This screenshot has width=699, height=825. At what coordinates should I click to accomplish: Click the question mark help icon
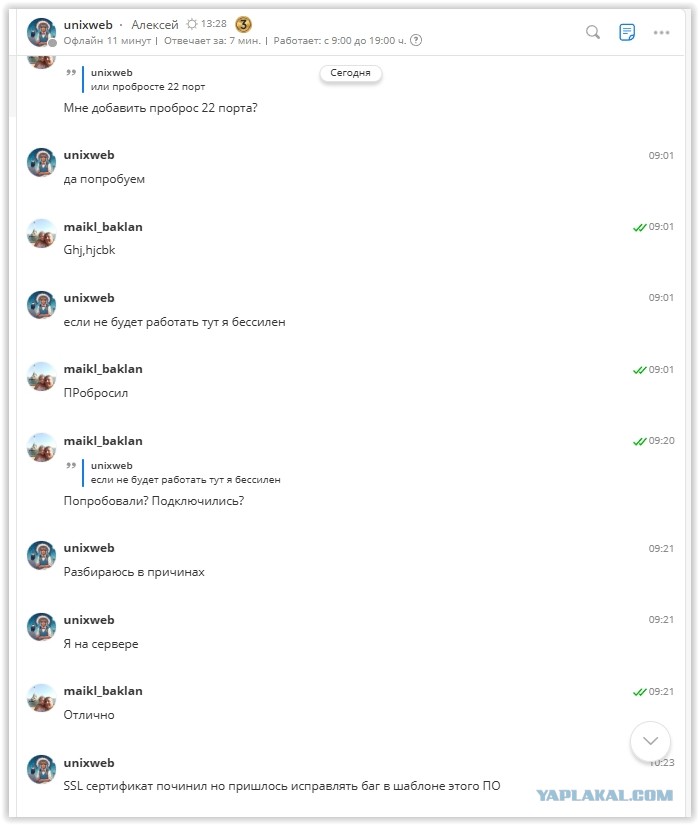[416, 41]
